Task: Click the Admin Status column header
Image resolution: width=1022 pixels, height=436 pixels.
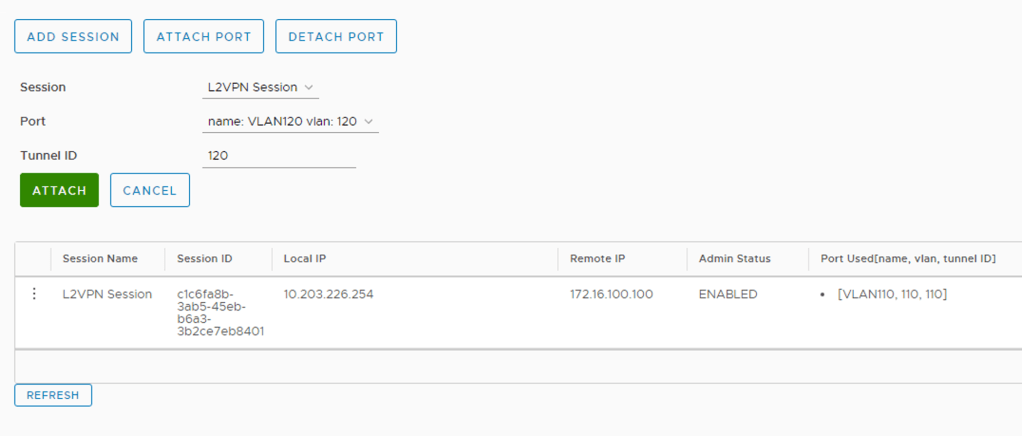Action: tap(734, 259)
